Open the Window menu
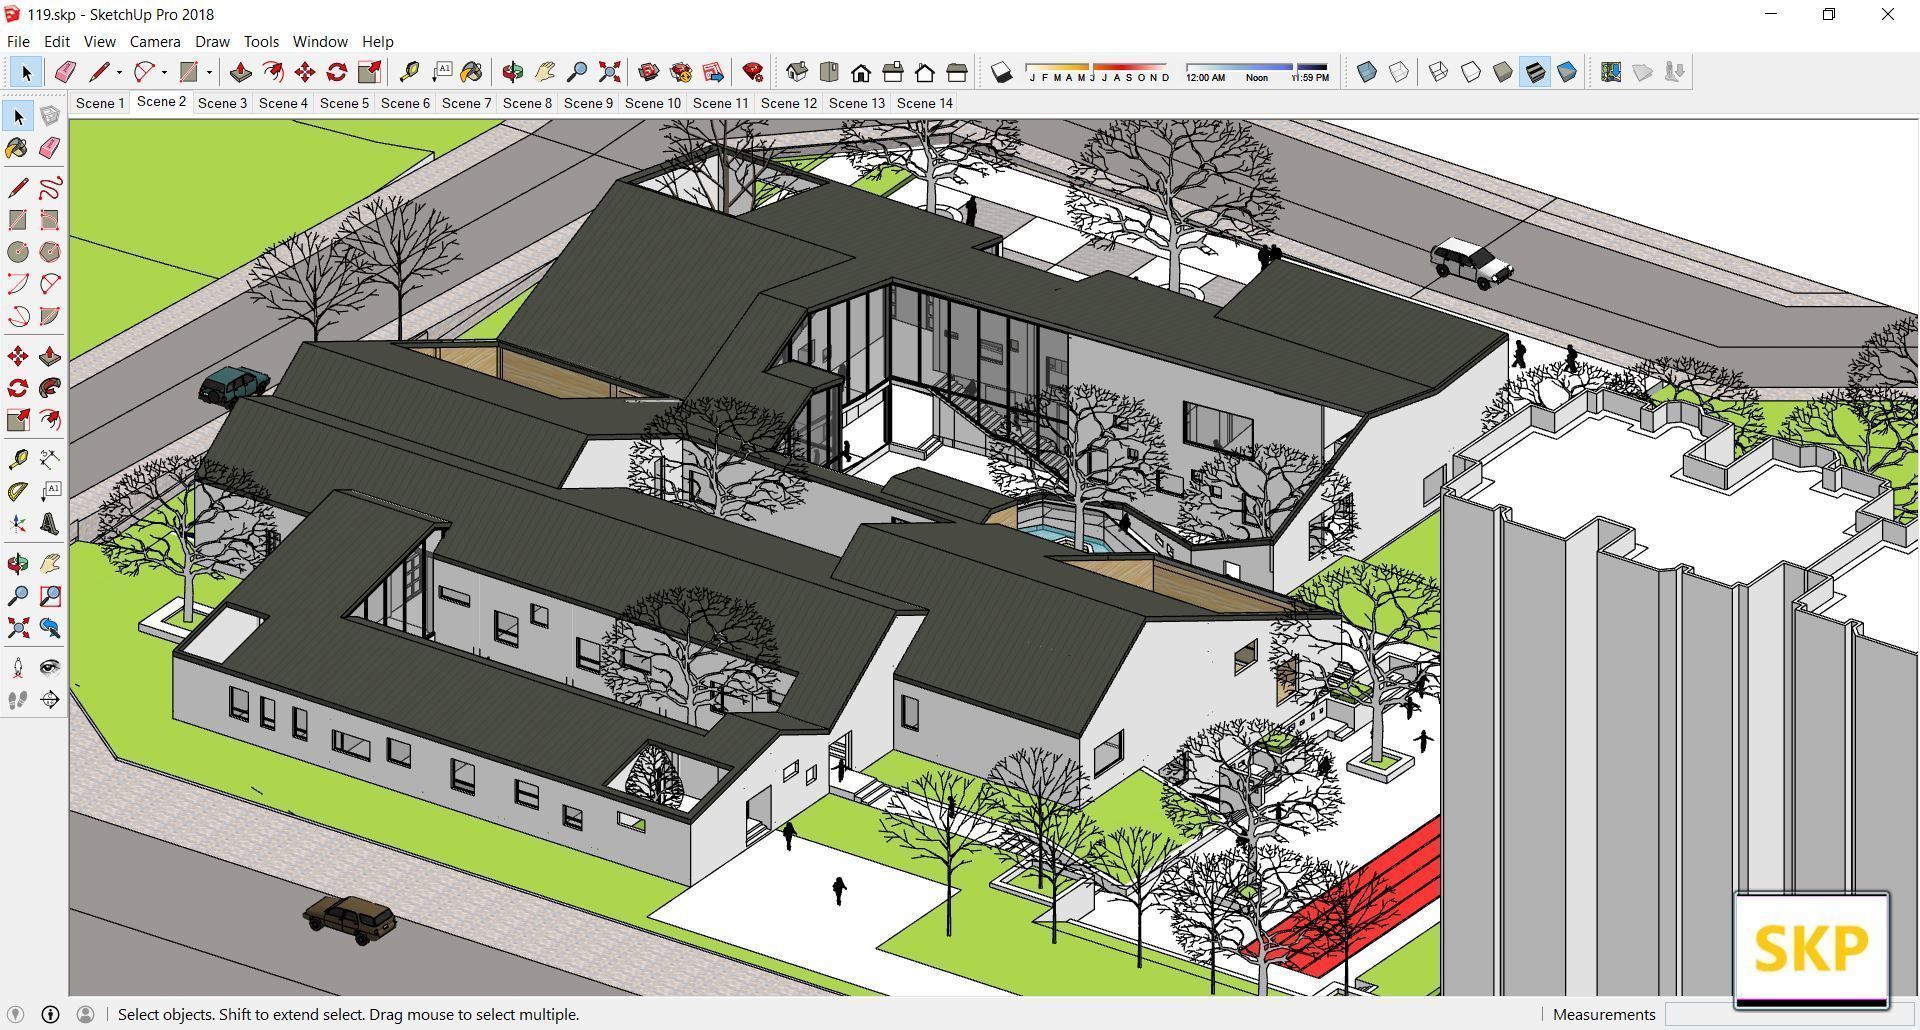The height and width of the screenshot is (1030, 1920). pyautogui.click(x=320, y=41)
